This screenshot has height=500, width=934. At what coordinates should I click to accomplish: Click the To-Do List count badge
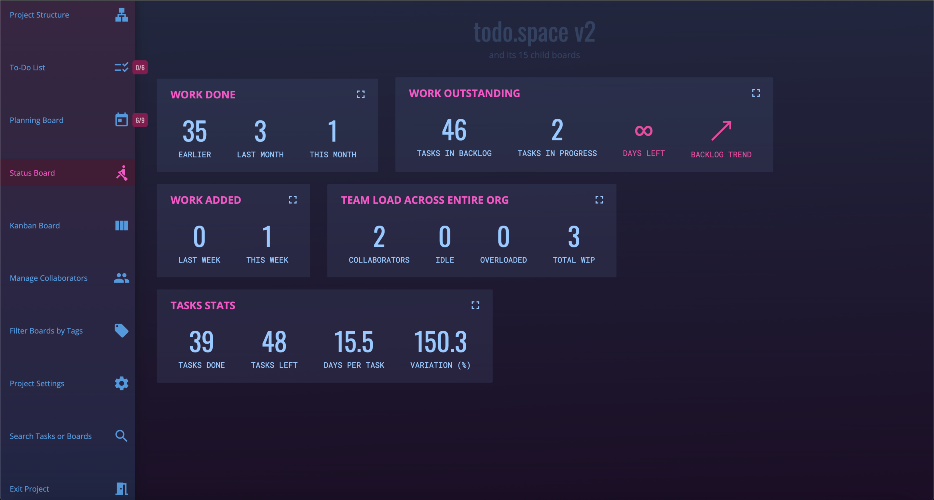(140, 67)
